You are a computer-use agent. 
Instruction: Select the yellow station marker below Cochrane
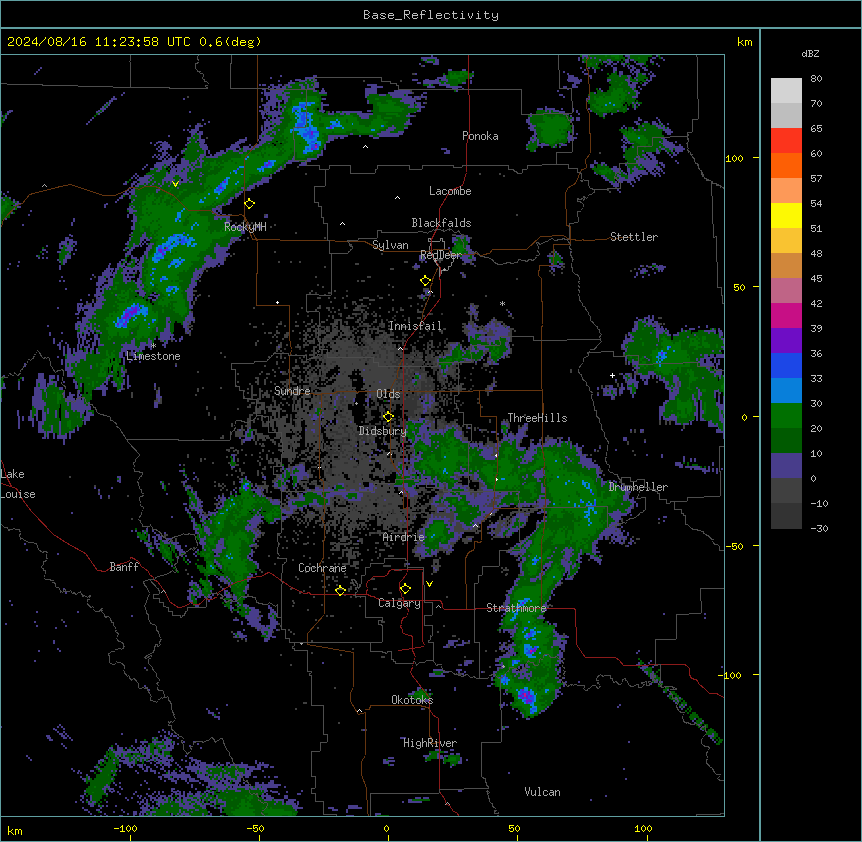tap(340, 590)
